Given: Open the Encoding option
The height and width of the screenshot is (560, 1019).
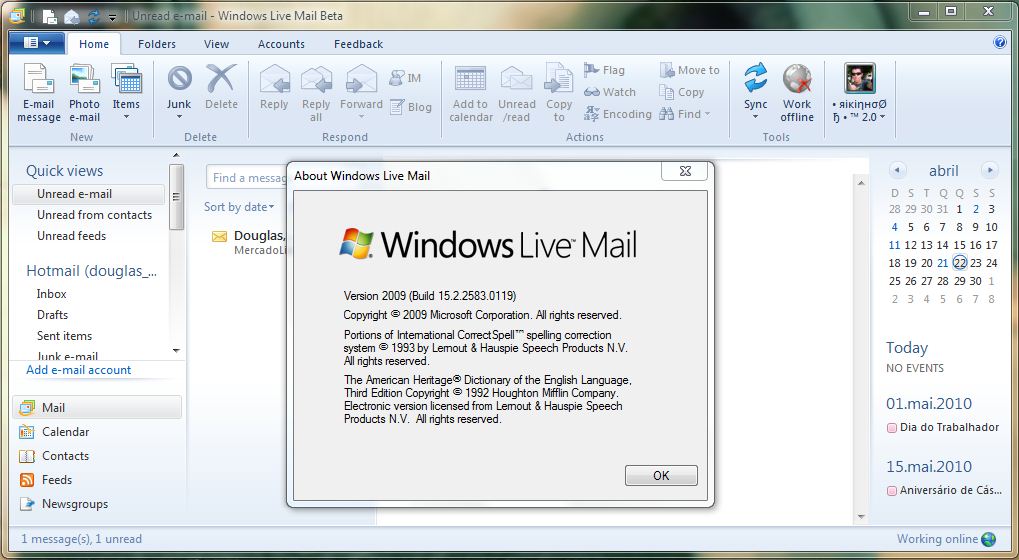Looking at the screenshot, I should pos(617,114).
